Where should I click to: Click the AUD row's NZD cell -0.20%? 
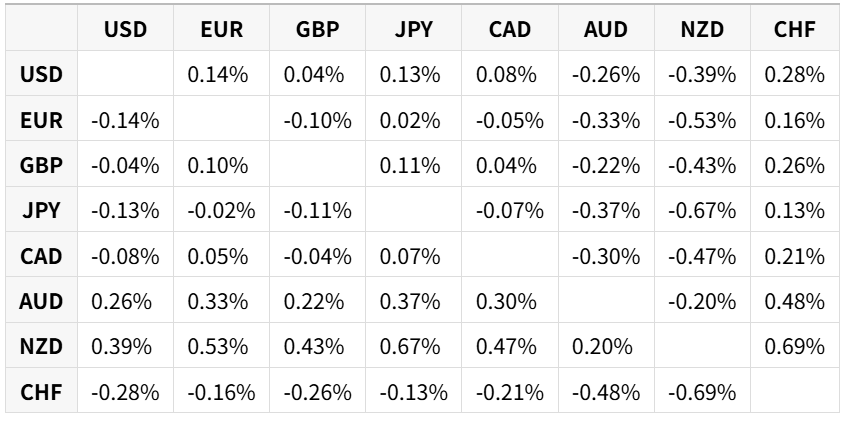tap(702, 300)
